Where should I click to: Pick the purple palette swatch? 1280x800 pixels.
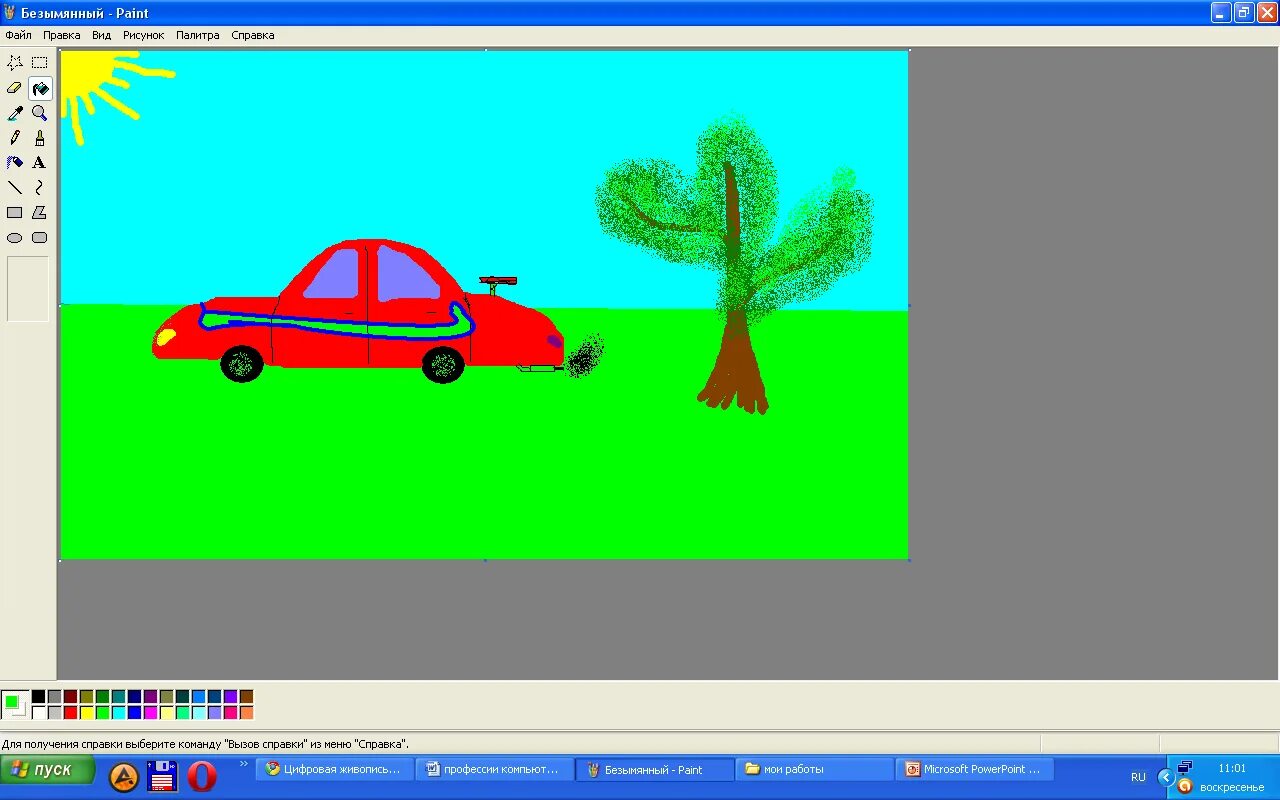pos(150,696)
